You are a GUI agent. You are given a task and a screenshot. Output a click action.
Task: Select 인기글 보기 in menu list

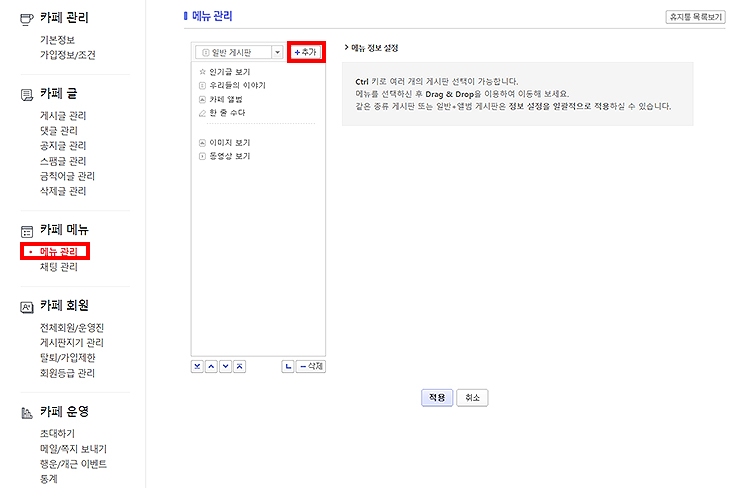229,72
